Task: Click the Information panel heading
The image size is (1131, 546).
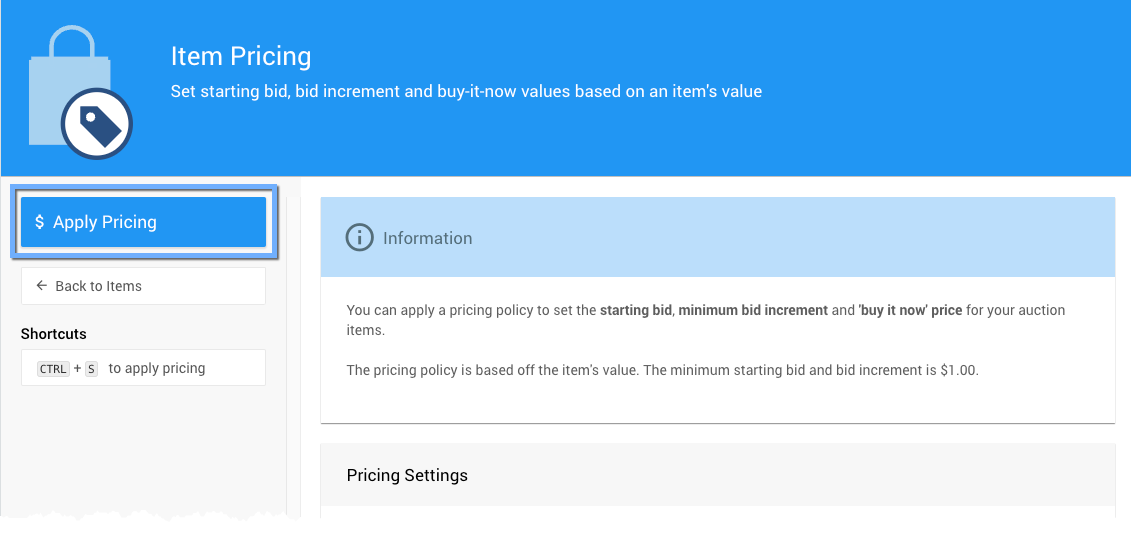Action: [427, 238]
